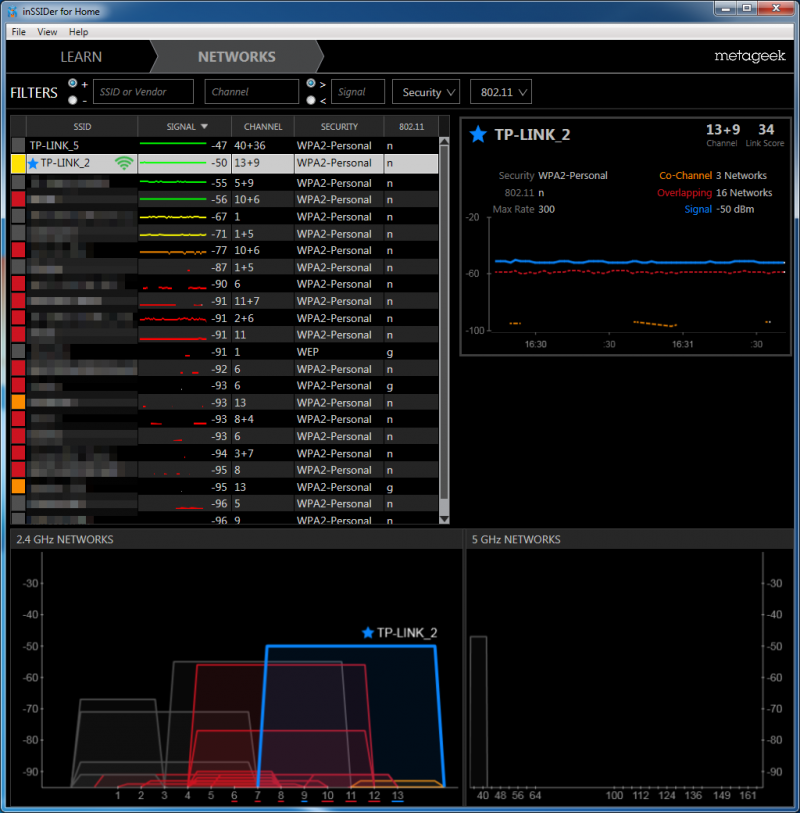Click the network list vertical scrollbar thumb
This screenshot has width=800, height=813.
[x=444, y=323]
